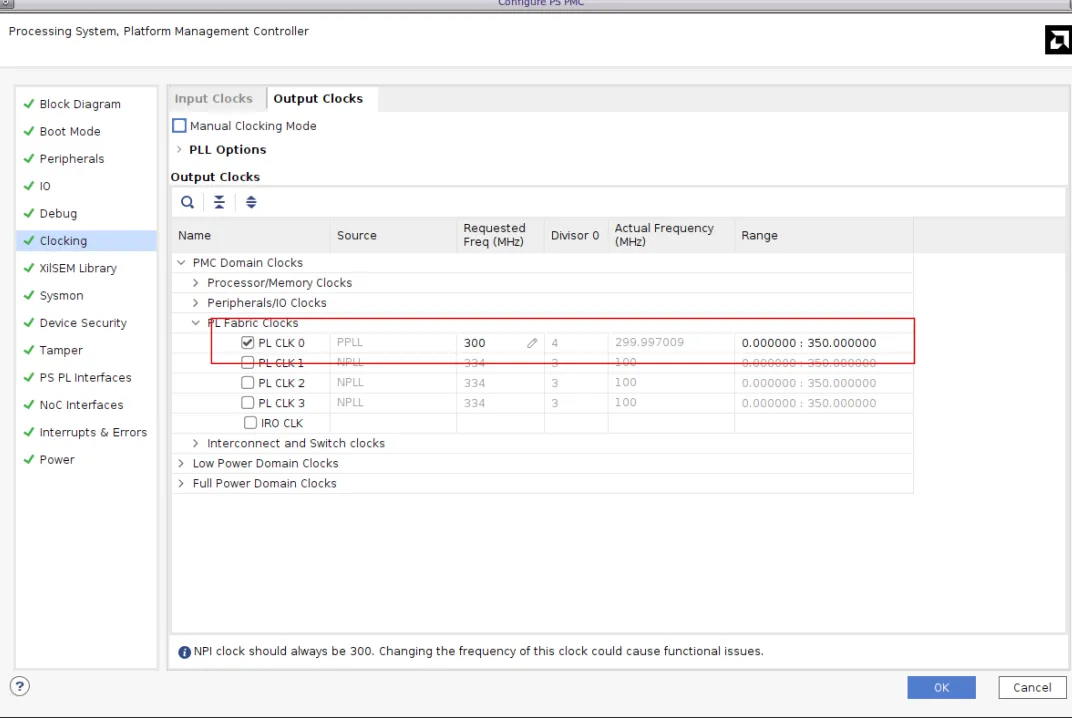The image size is (1072, 718).
Task: Click the search icon in Output Clocks toolbar
Action: pyautogui.click(x=187, y=202)
